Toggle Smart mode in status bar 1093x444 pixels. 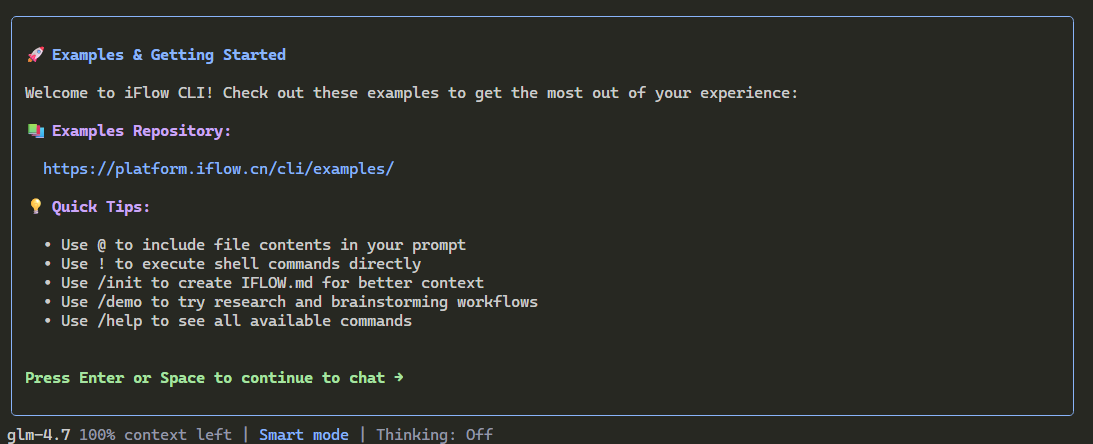[304, 435]
